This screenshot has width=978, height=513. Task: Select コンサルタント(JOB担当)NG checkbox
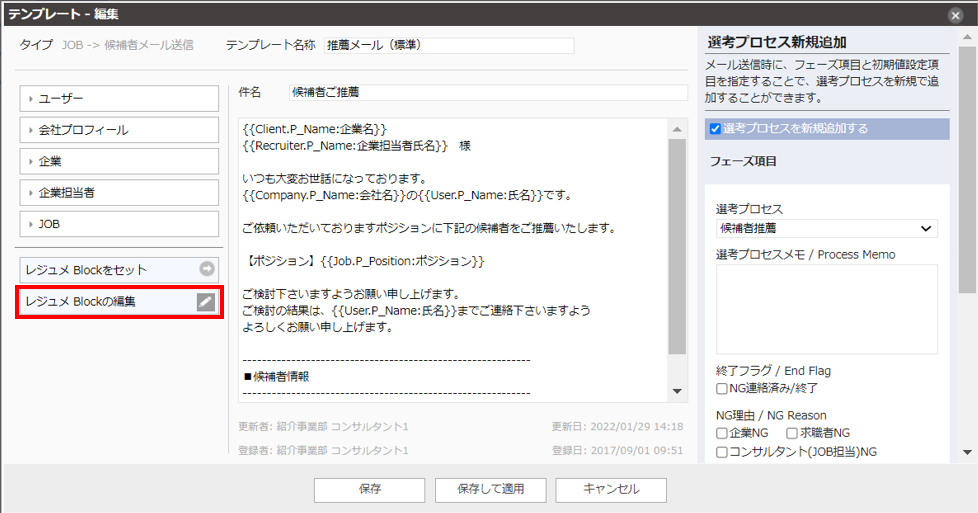pyautogui.click(x=722, y=452)
